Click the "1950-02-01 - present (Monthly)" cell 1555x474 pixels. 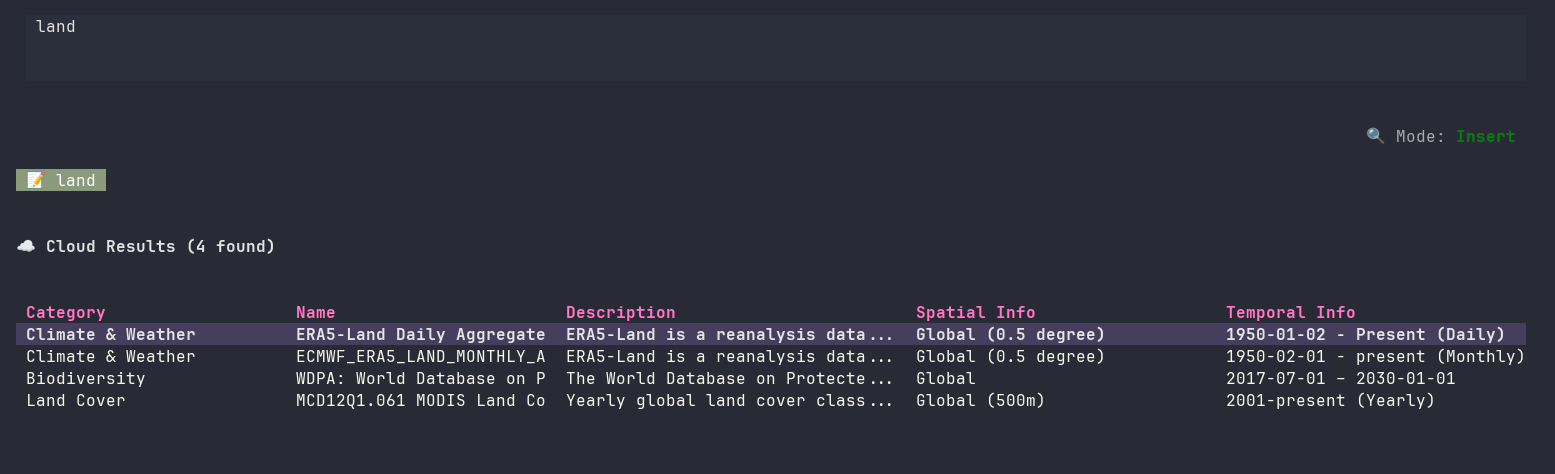point(1375,356)
